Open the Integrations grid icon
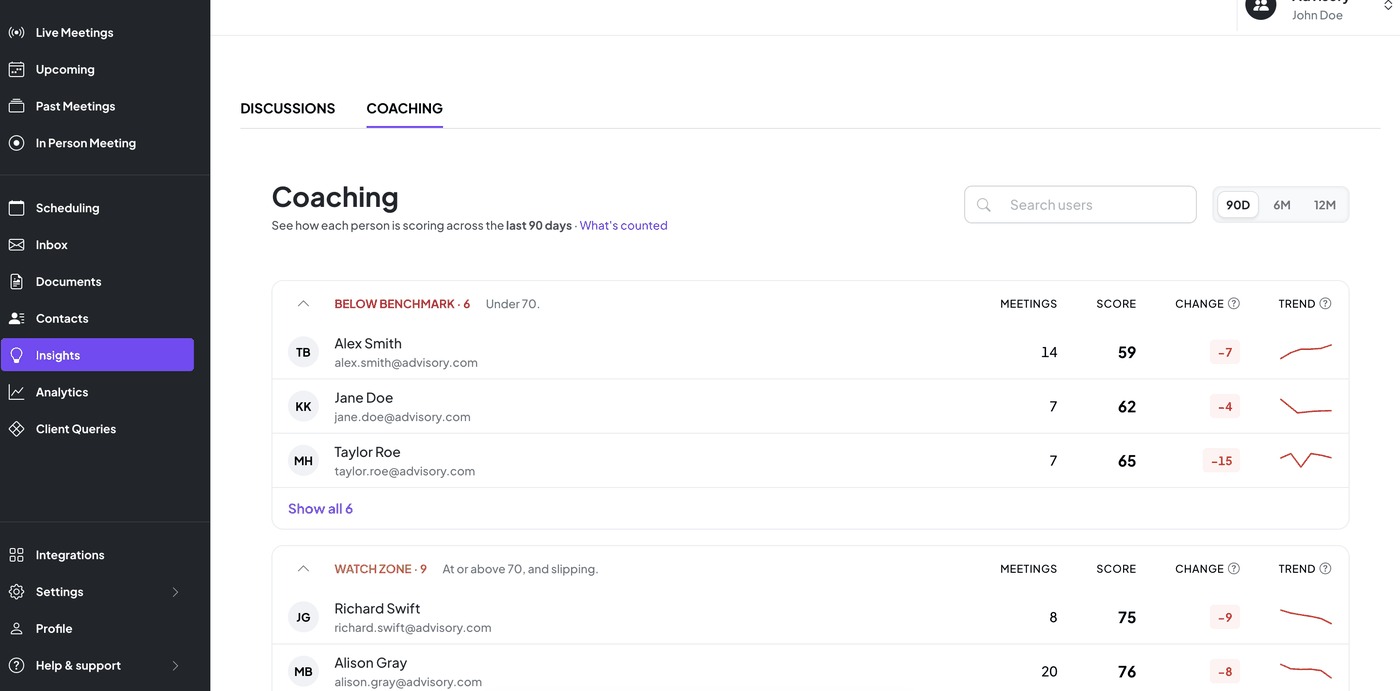This screenshot has height=691, width=1400. coord(16,555)
